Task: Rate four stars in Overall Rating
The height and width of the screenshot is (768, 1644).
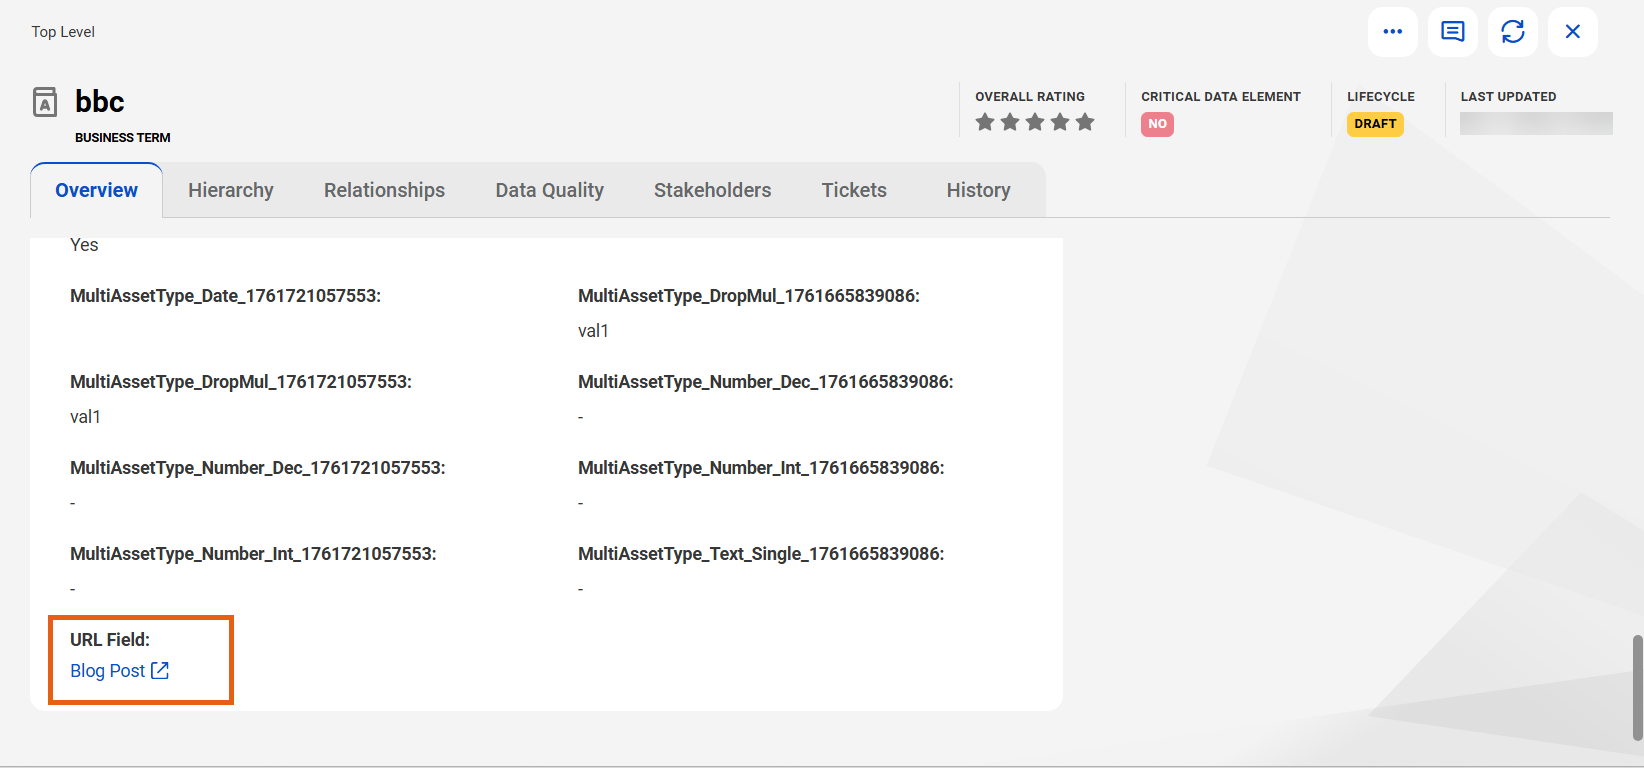Action: pos(1060,122)
